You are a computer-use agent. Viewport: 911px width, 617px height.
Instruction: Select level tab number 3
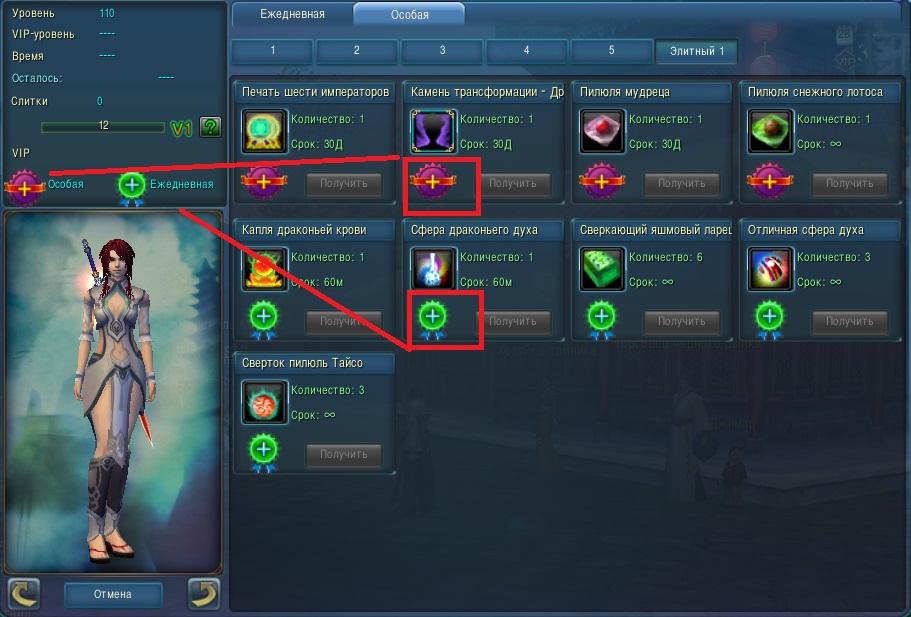(x=442, y=51)
